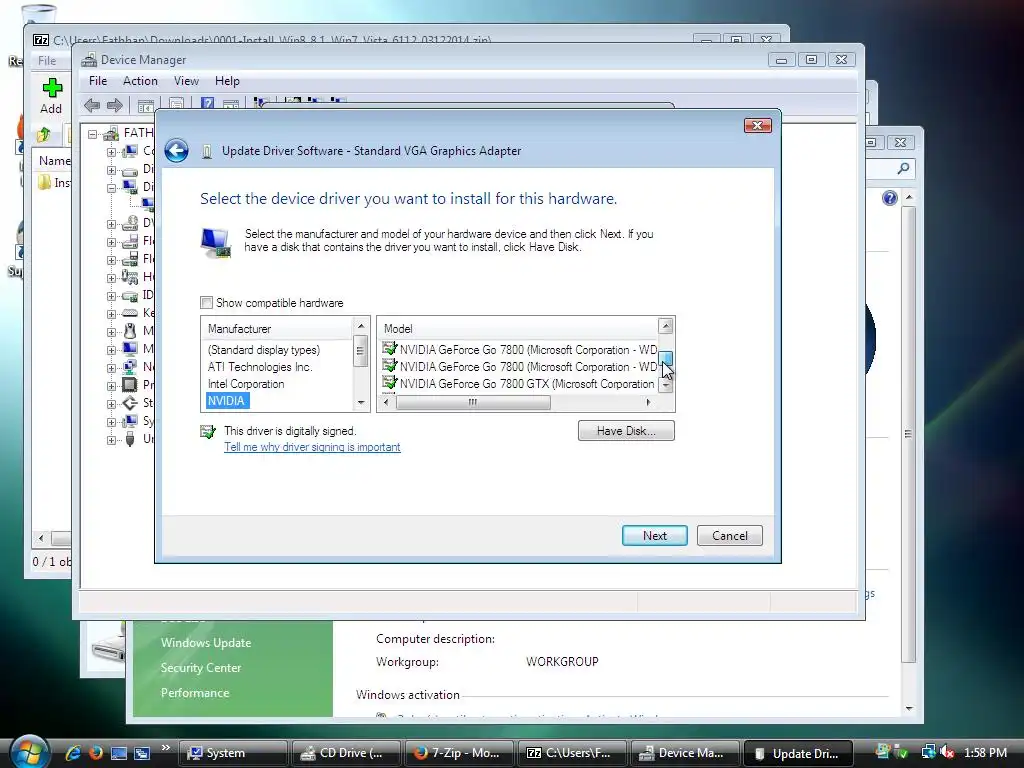
Task: Click the Switch between windows Quick Launch icon
Action: pos(142,753)
